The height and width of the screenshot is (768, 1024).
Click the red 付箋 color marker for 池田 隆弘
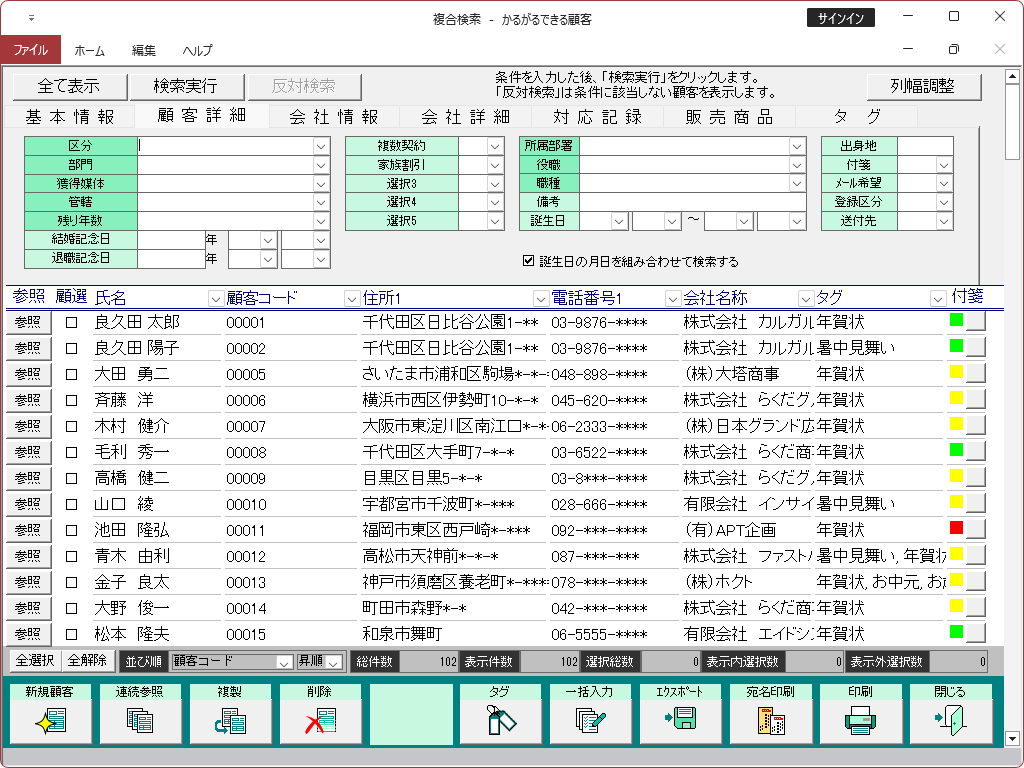pyautogui.click(x=956, y=527)
